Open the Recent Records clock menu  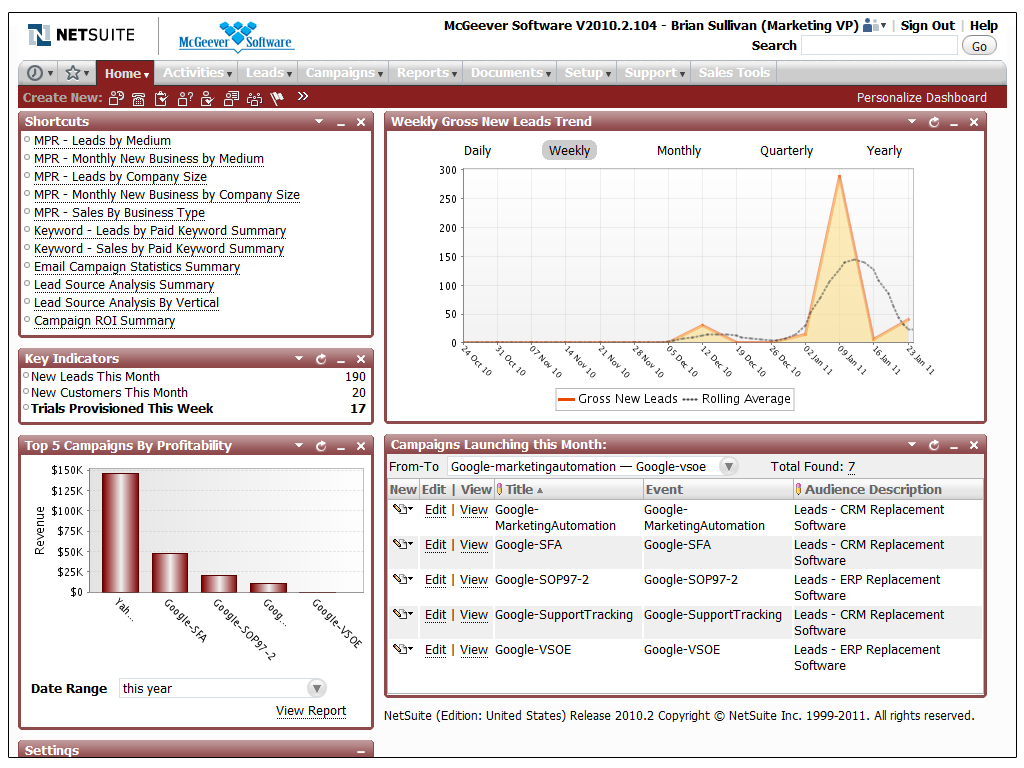[39, 73]
